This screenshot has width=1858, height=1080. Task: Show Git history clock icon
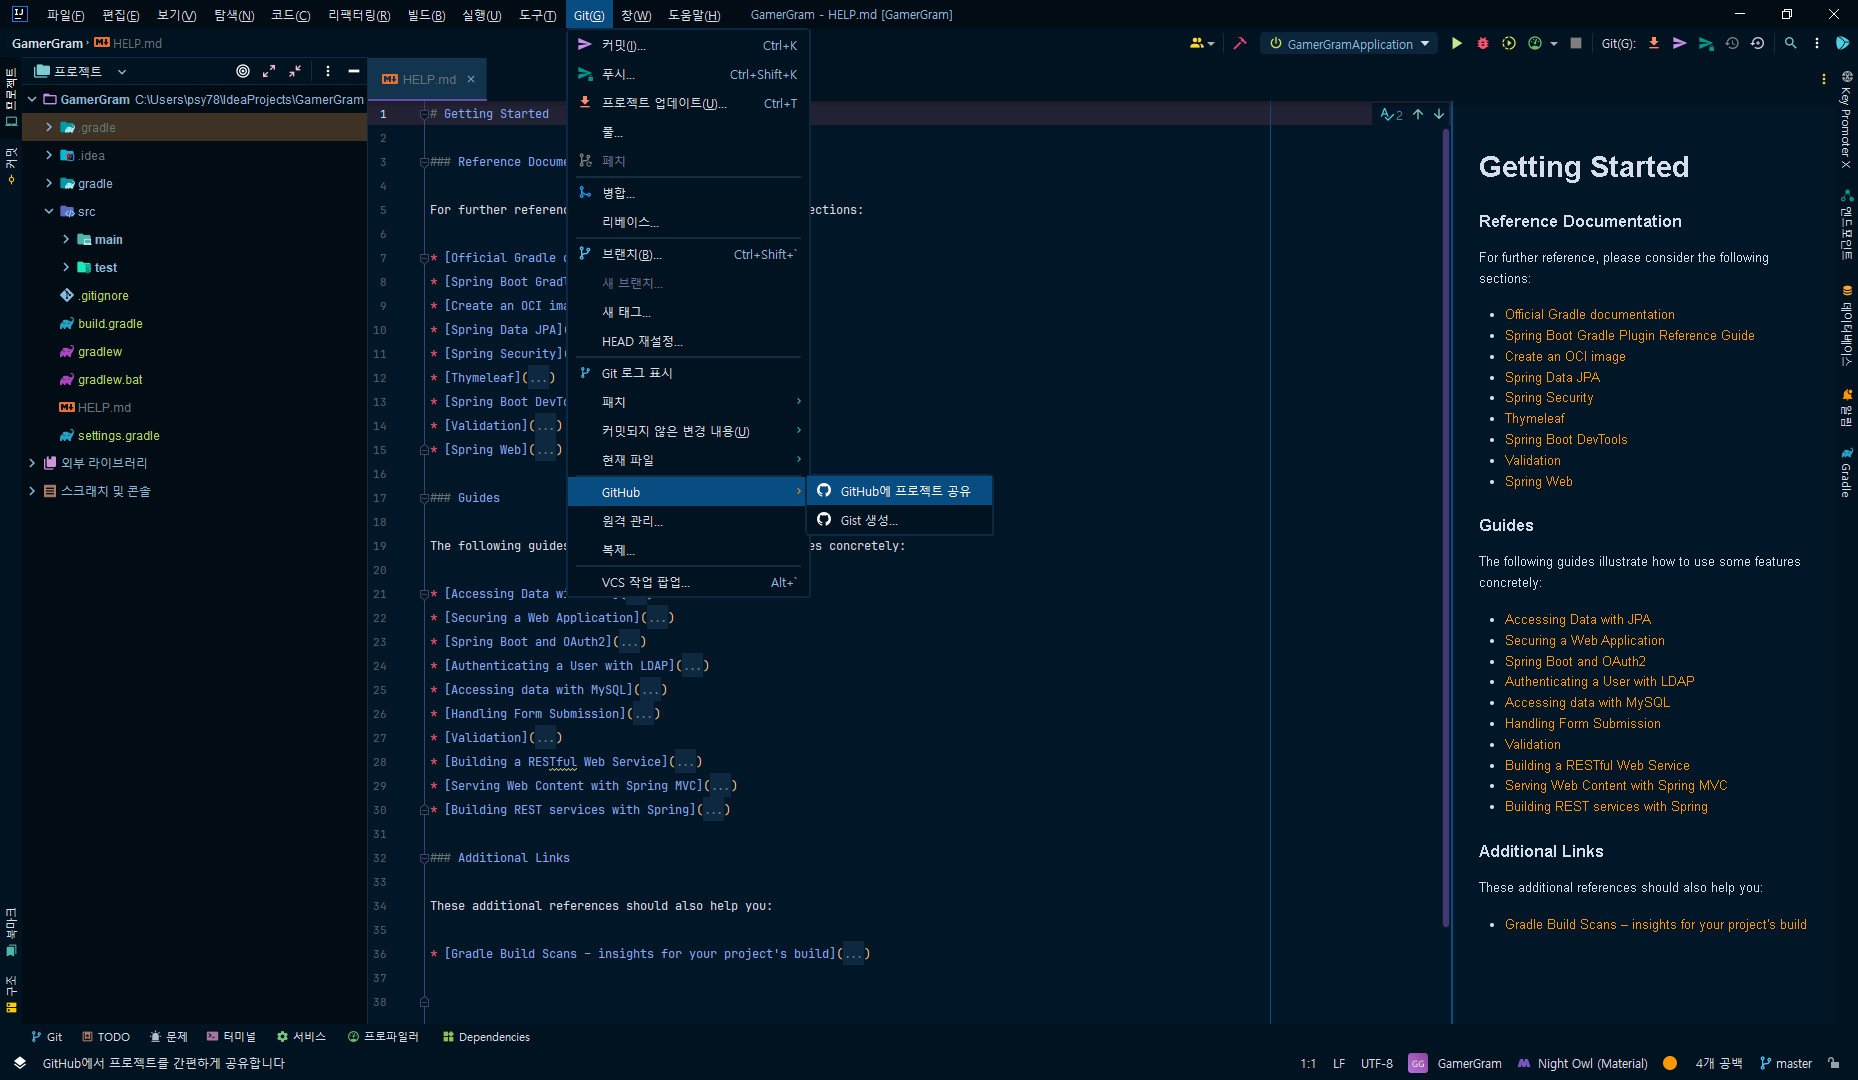coord(1732,43)
